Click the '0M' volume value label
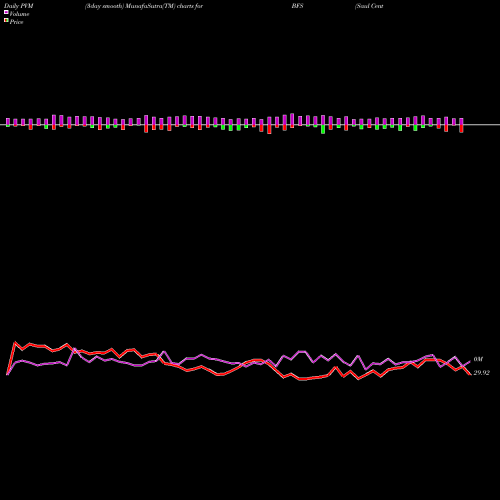This screenshot has height=500, width=500. coord(478,359)
